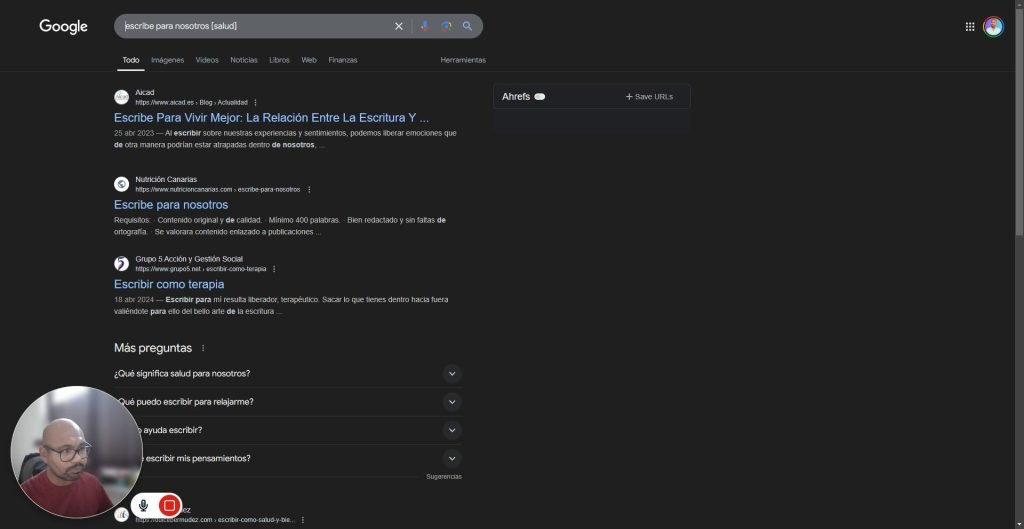
Task: Click the Aicad site name text
Action: tap(144, 93)
